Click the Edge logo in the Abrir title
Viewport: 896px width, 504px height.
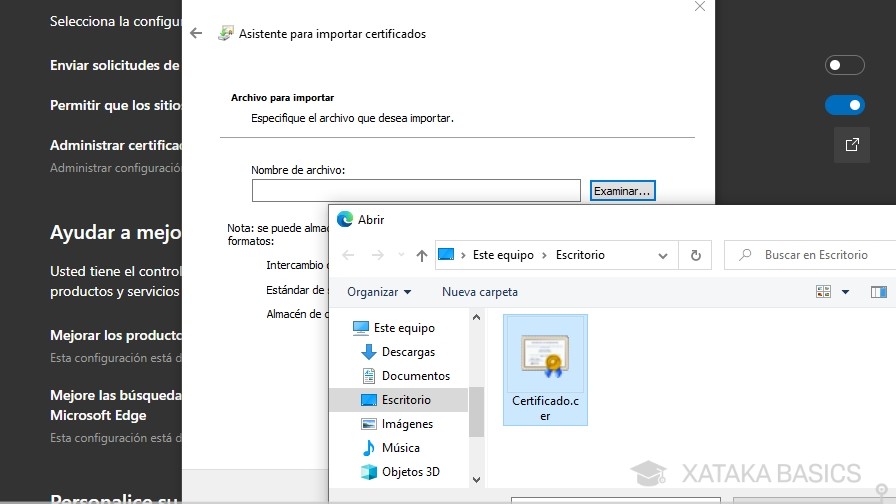345,219
